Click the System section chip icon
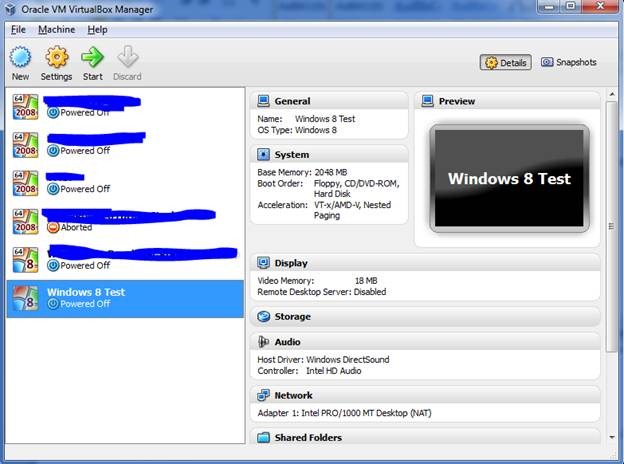The width and height of the screenshot is (624, 464). (263, 154)
